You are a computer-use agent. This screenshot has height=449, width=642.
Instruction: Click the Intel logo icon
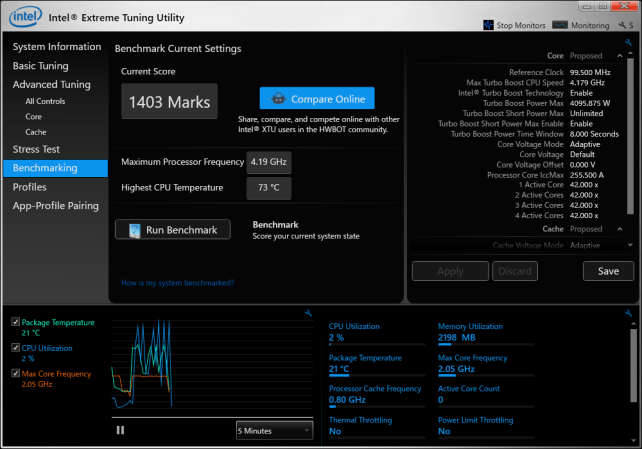[25, 17]
